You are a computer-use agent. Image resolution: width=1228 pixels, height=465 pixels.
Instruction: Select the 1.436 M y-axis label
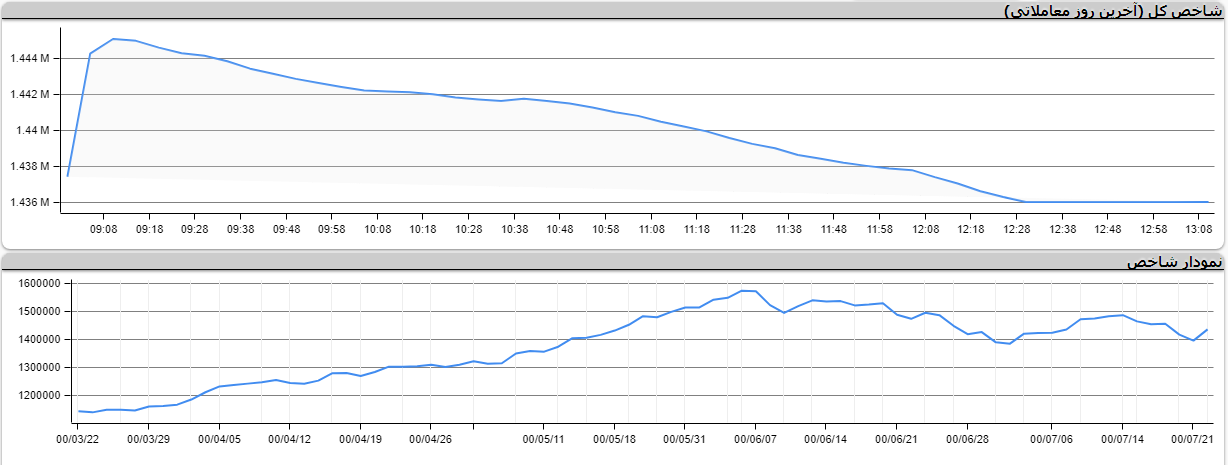click(29, 203)
